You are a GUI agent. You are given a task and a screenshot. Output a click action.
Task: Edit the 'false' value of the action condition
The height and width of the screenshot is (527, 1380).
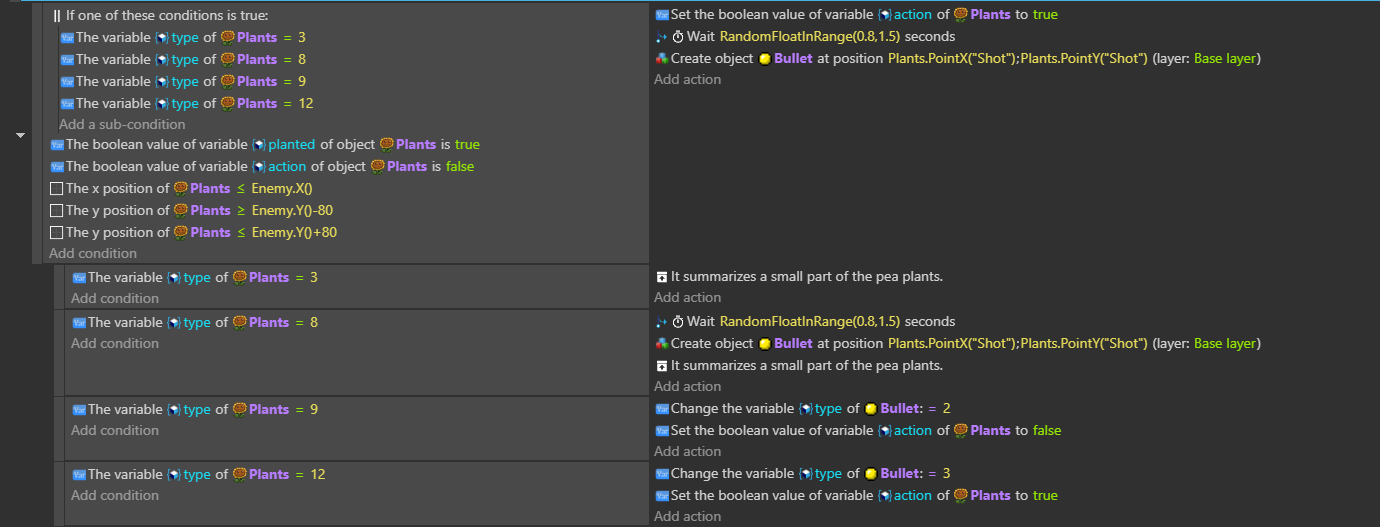click(x=460, y=167)
